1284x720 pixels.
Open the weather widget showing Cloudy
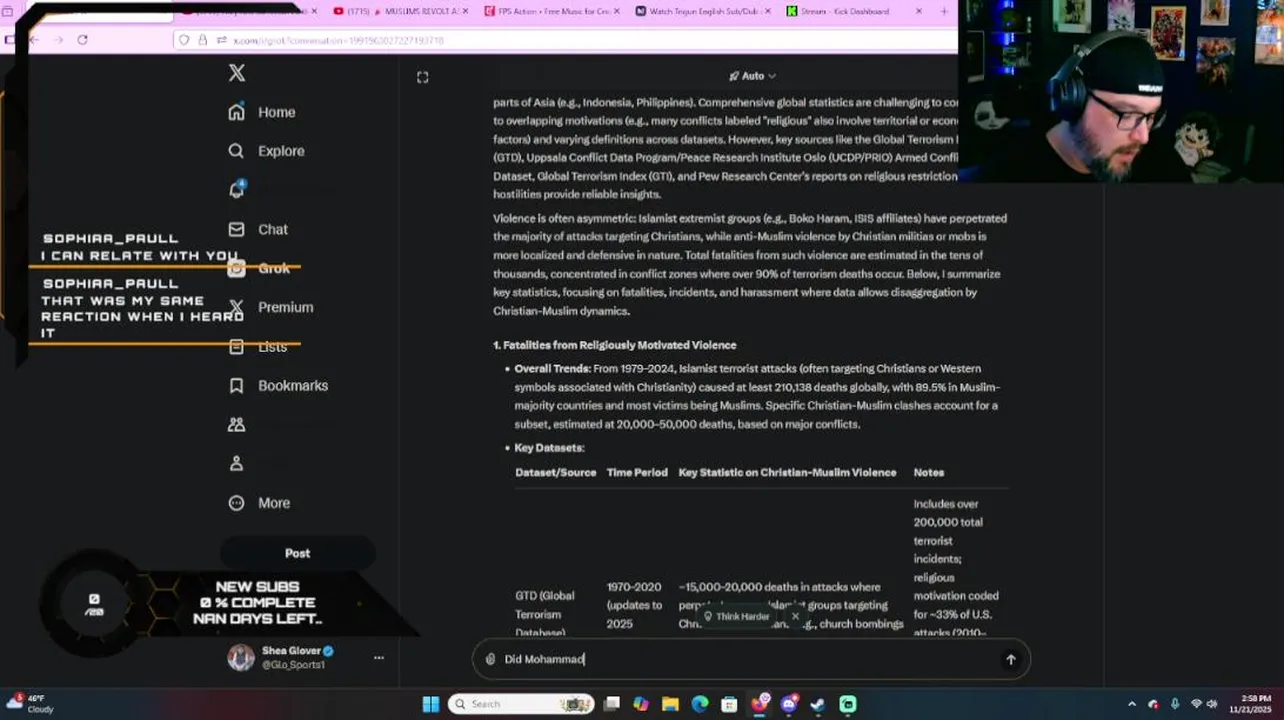29,704
